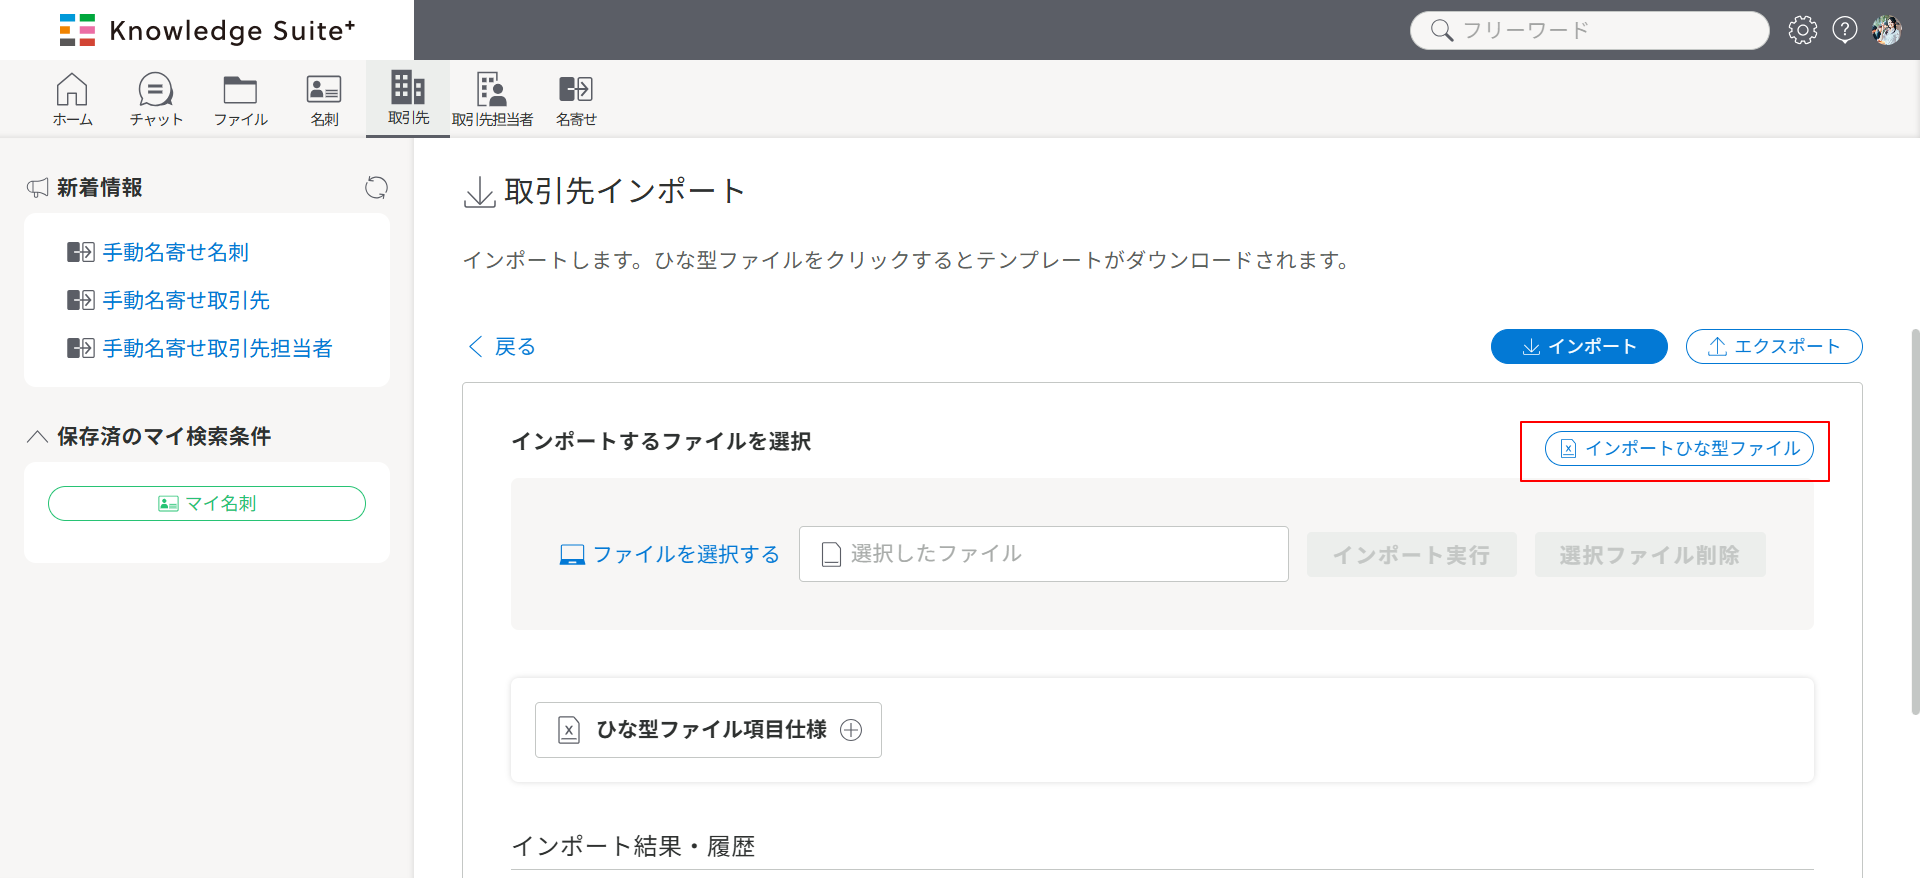
Task: Open the 取引先担当者 tab
Action: [x=492, y=99]
